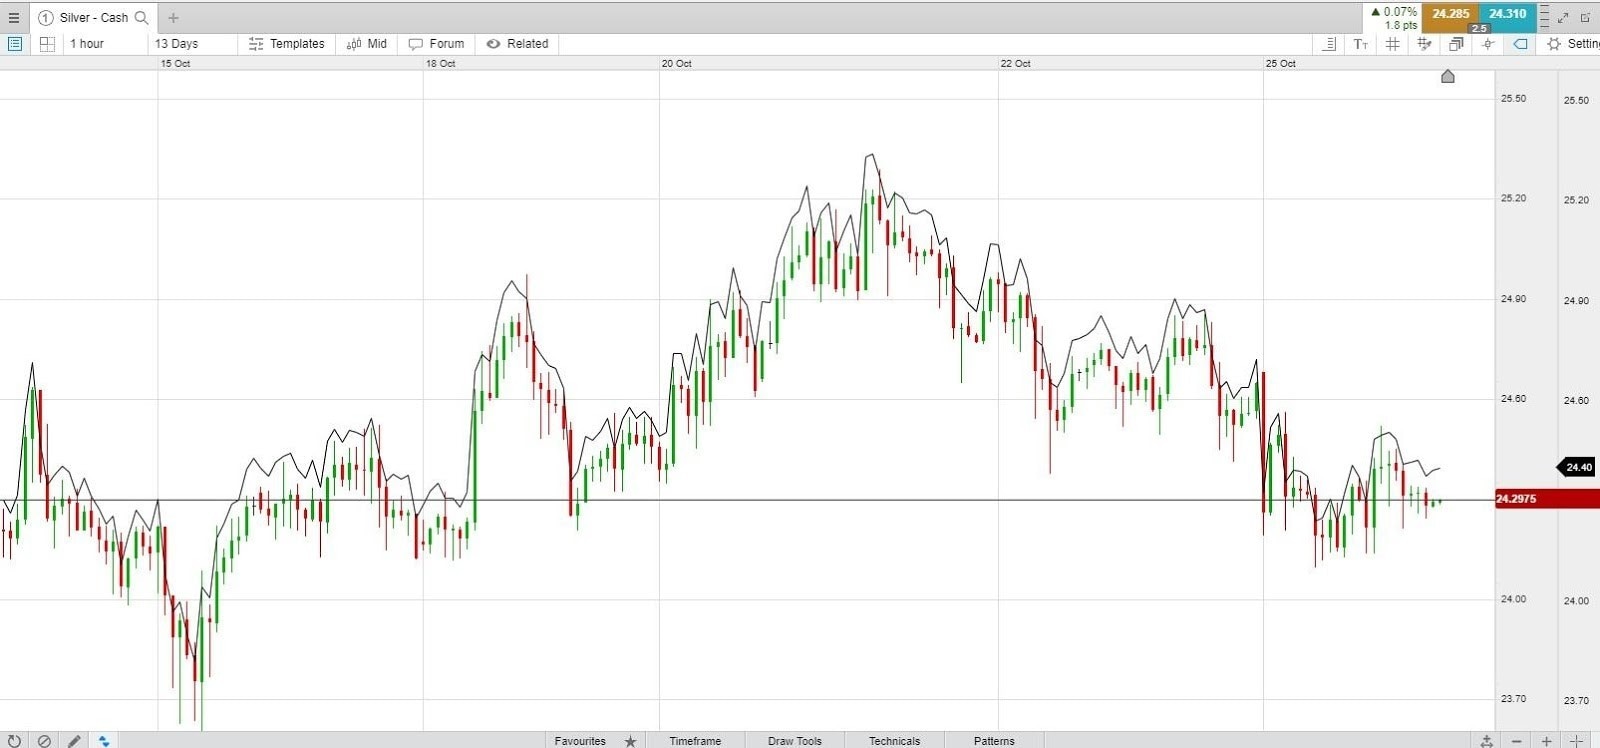The image size is (1600, 748).
Task: Open the Draw Tools tab
Action: 794,740
